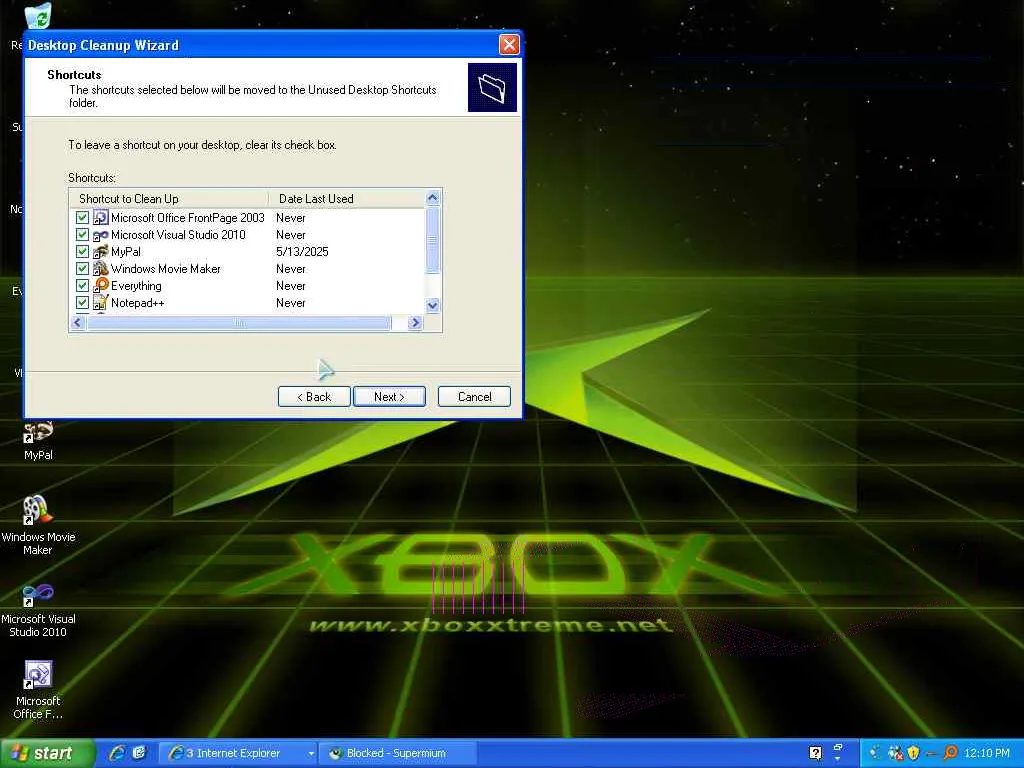Uncheck Microsoft Office FrontPage 2003 checkbox
This screenshot has height=768, width=1024.
pos(82,217)
